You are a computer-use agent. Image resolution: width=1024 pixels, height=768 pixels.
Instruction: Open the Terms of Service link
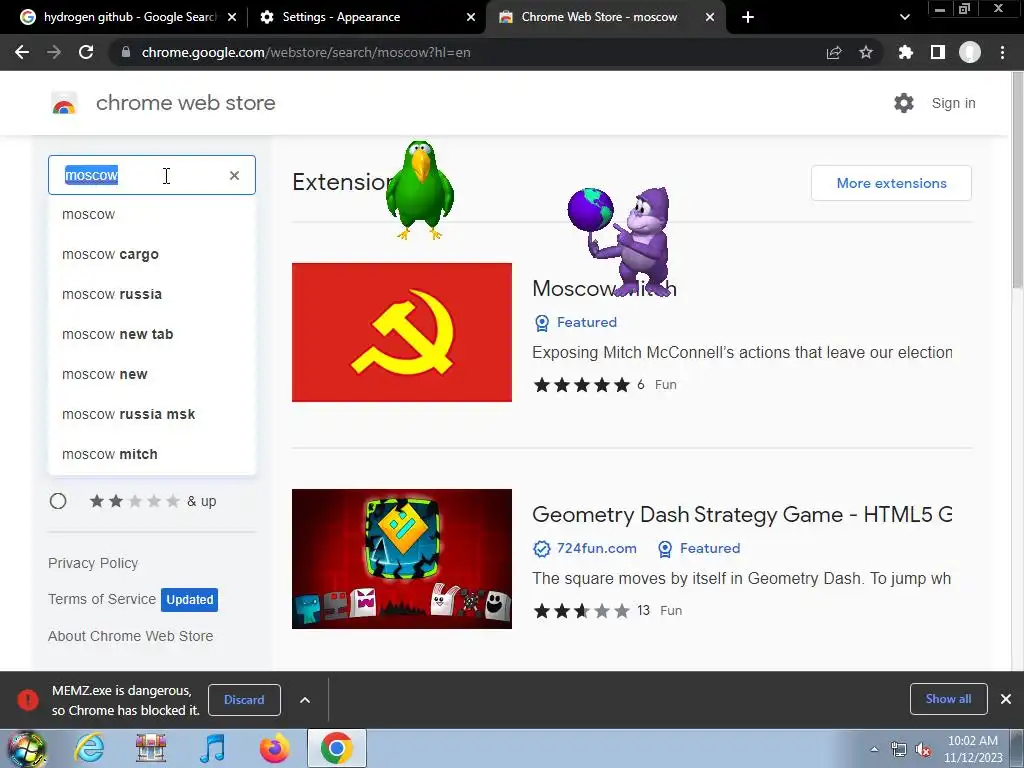(102, 599)
